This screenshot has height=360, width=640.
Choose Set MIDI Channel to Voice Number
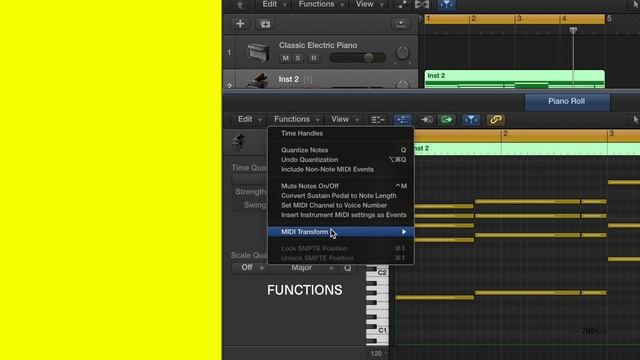coord(341,205)
